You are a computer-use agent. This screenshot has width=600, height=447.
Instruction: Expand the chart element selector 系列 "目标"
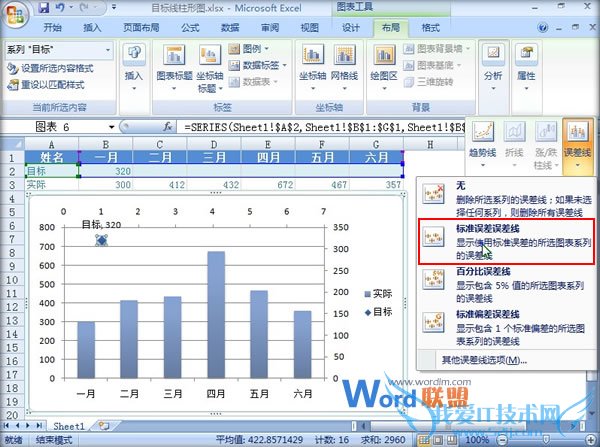(108, 50)
